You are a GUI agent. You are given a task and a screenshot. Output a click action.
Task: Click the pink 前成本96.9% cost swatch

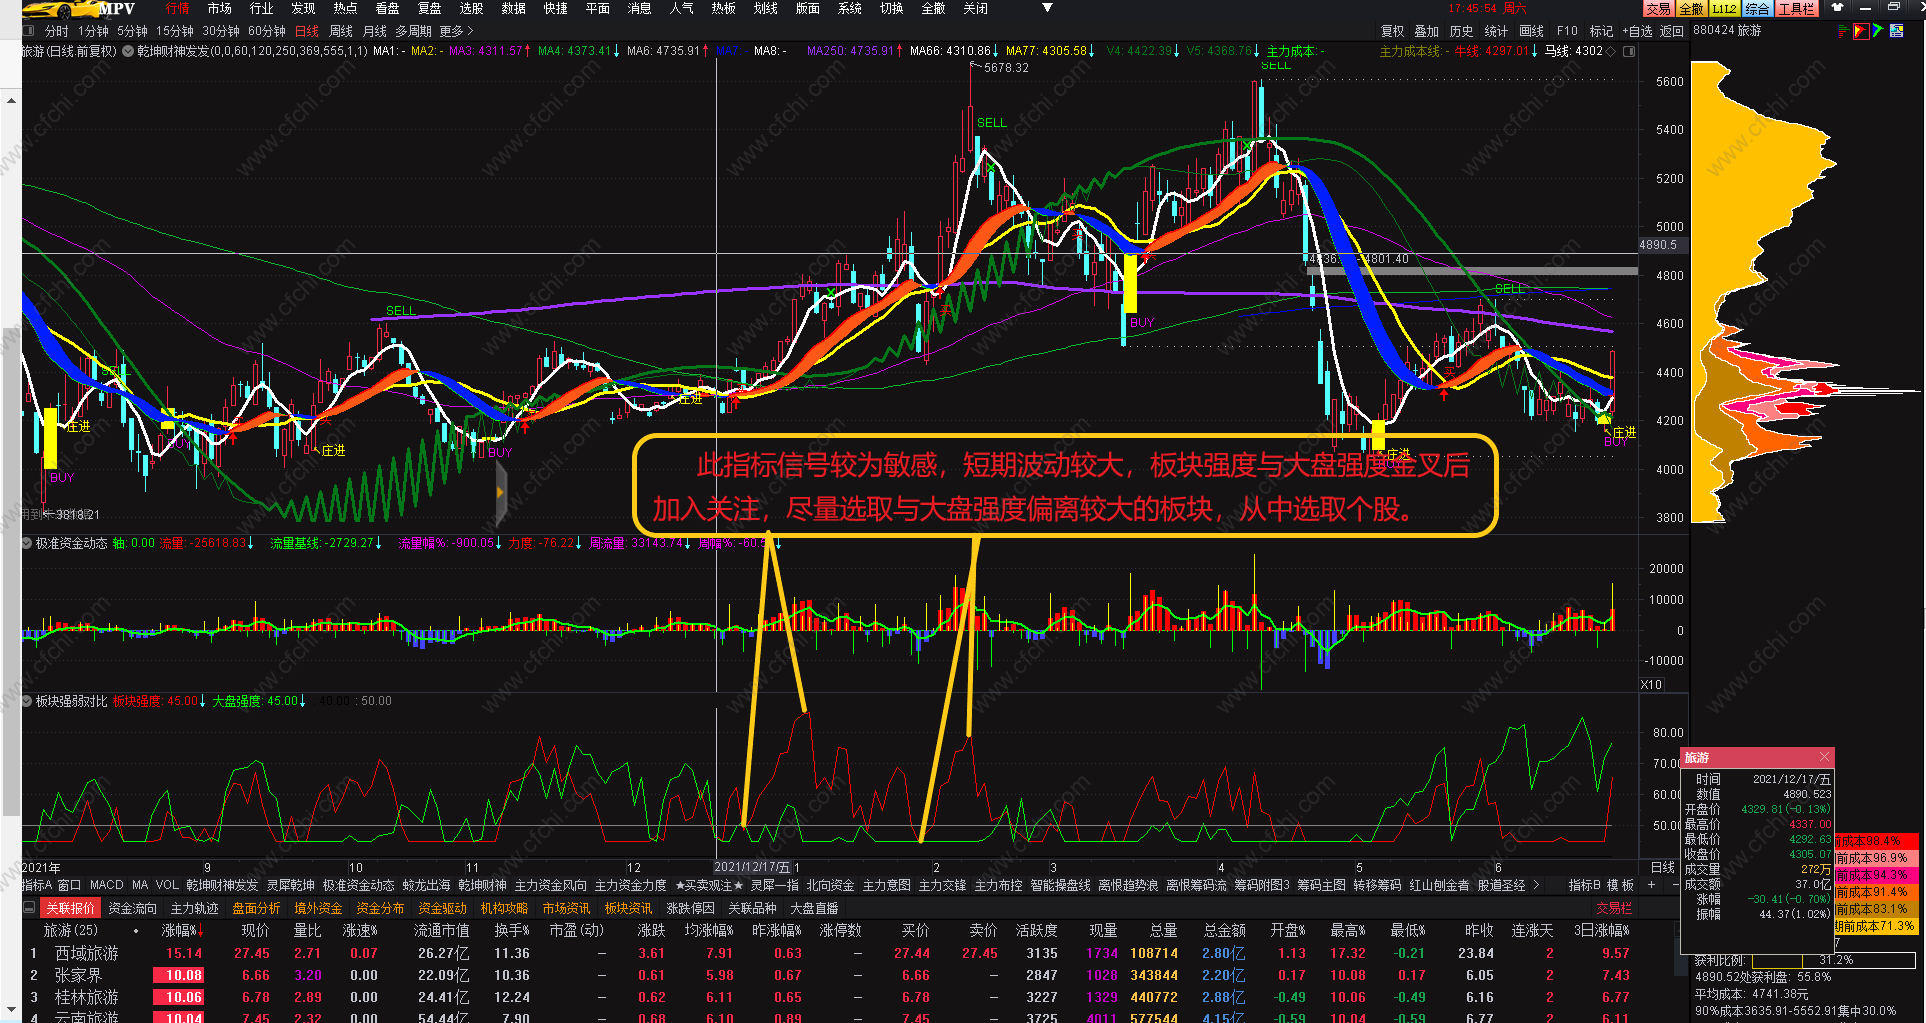point(1877,858)
